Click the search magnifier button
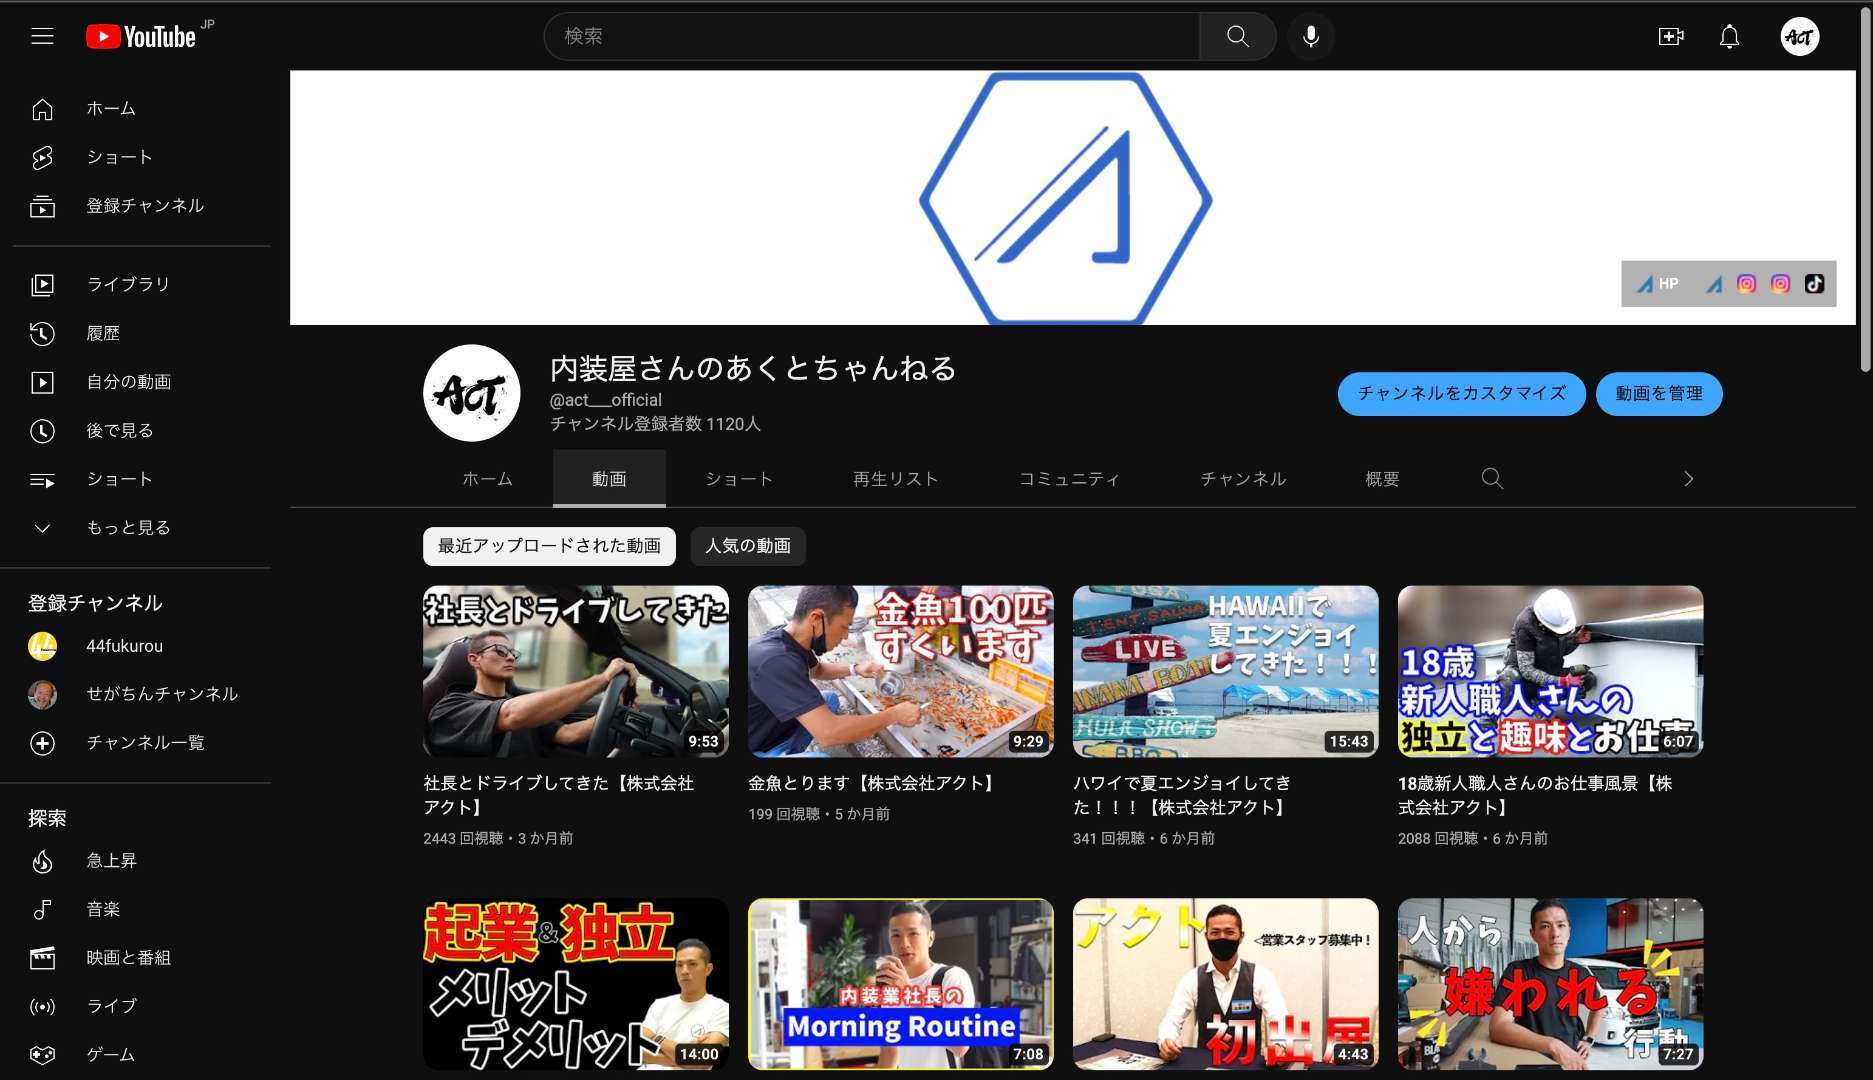 point(1237,37)
